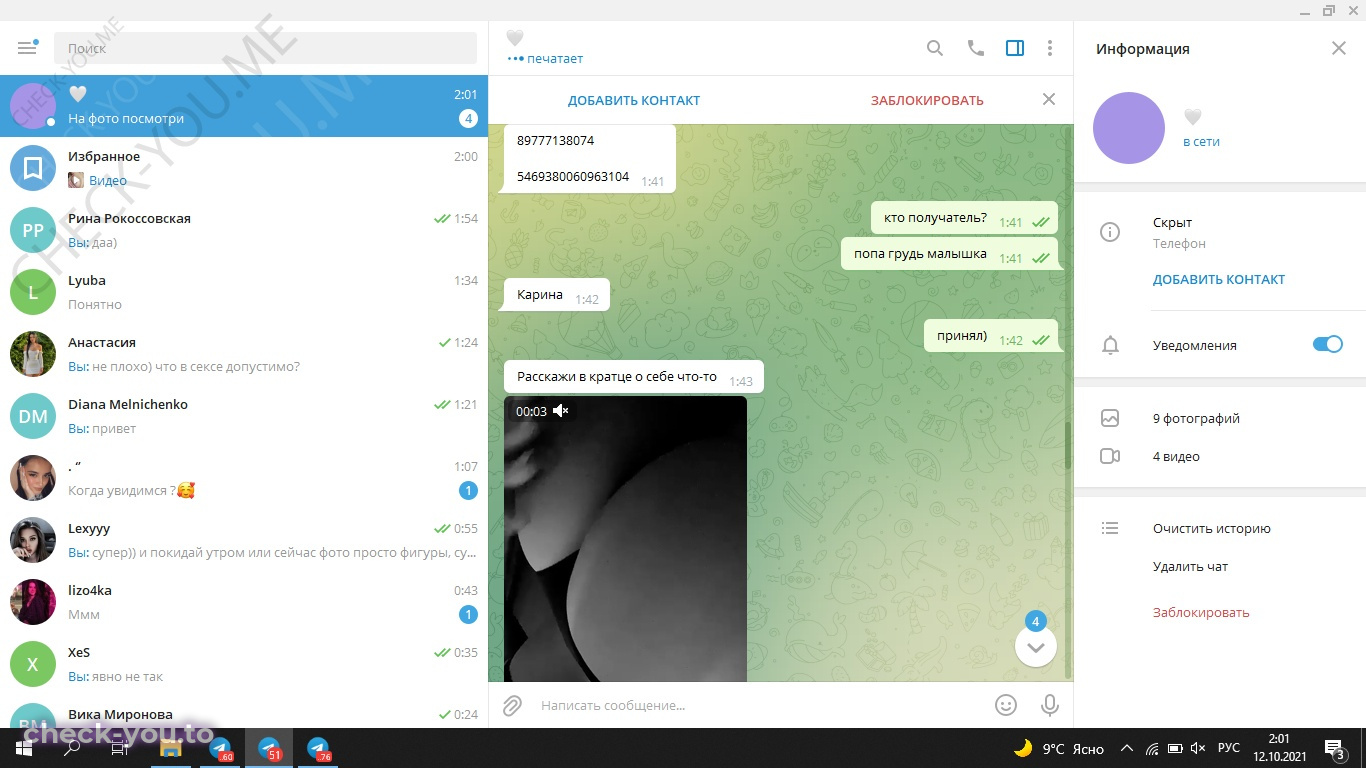Attach a file with the paperclip icon
Image resolution: width=1366 pixels, height=768 pixels.
[x=512, y=705]
